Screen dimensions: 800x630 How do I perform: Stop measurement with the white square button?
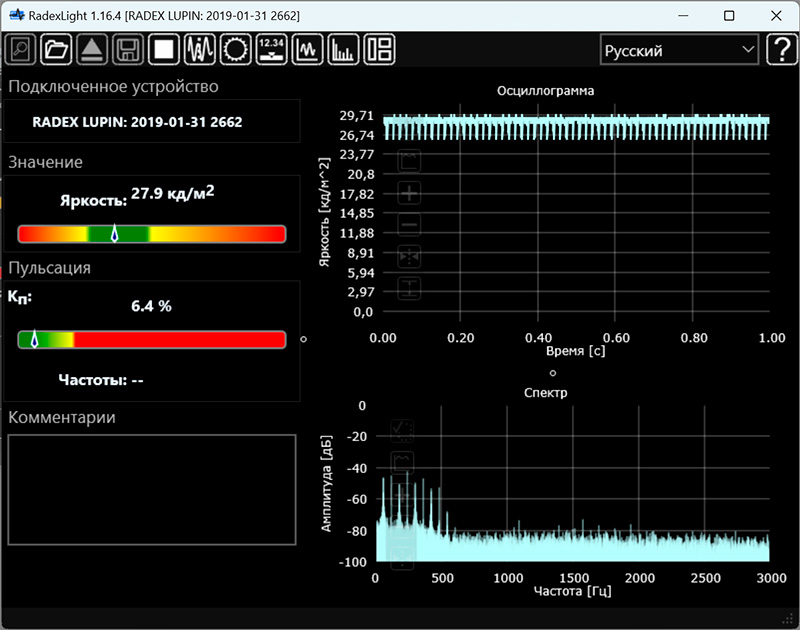click(x=164, y=49)
